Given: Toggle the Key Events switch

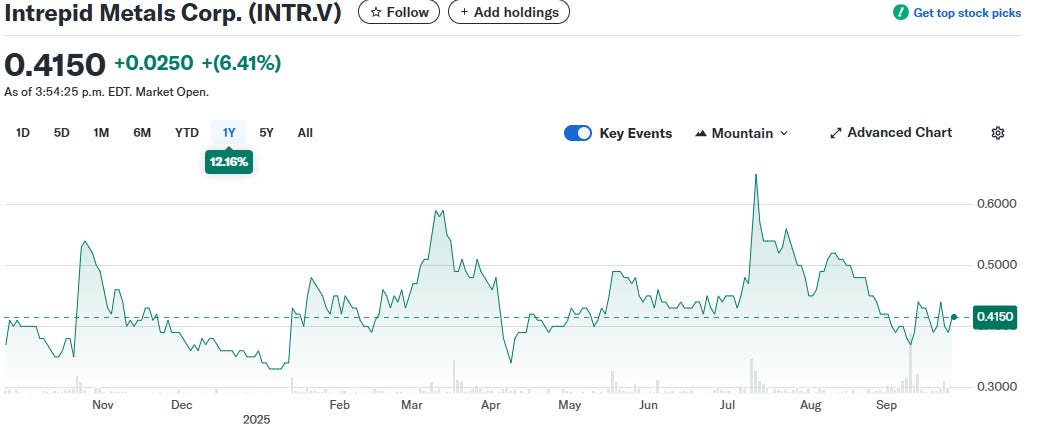Looking at the screenshot, I should click(578, 133).
